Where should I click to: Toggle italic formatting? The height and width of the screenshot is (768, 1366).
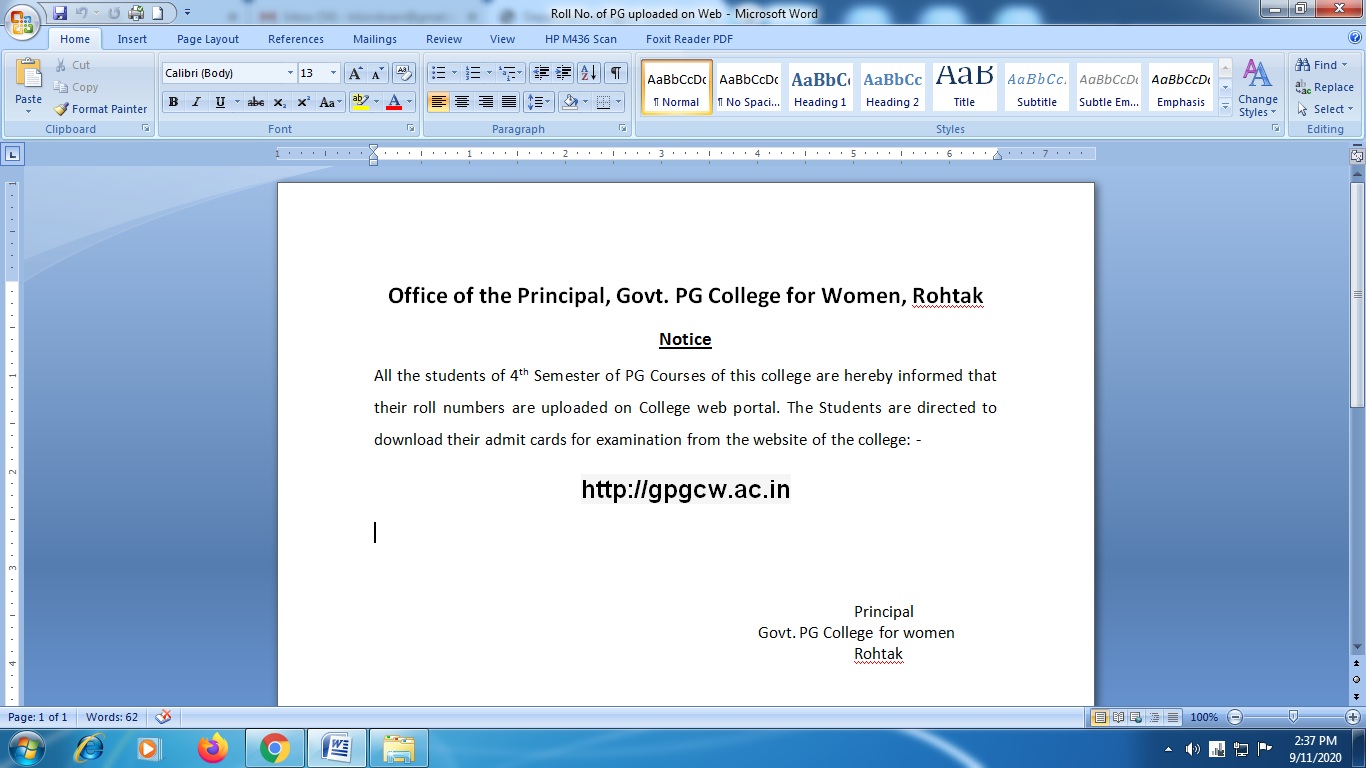click(x=196, y=102)
